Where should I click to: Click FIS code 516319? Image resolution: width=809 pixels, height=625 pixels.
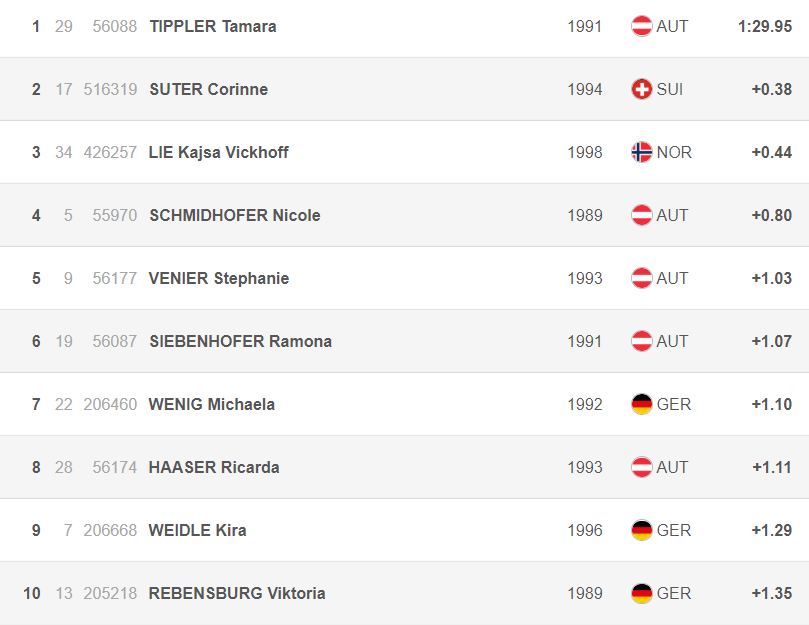110,89
